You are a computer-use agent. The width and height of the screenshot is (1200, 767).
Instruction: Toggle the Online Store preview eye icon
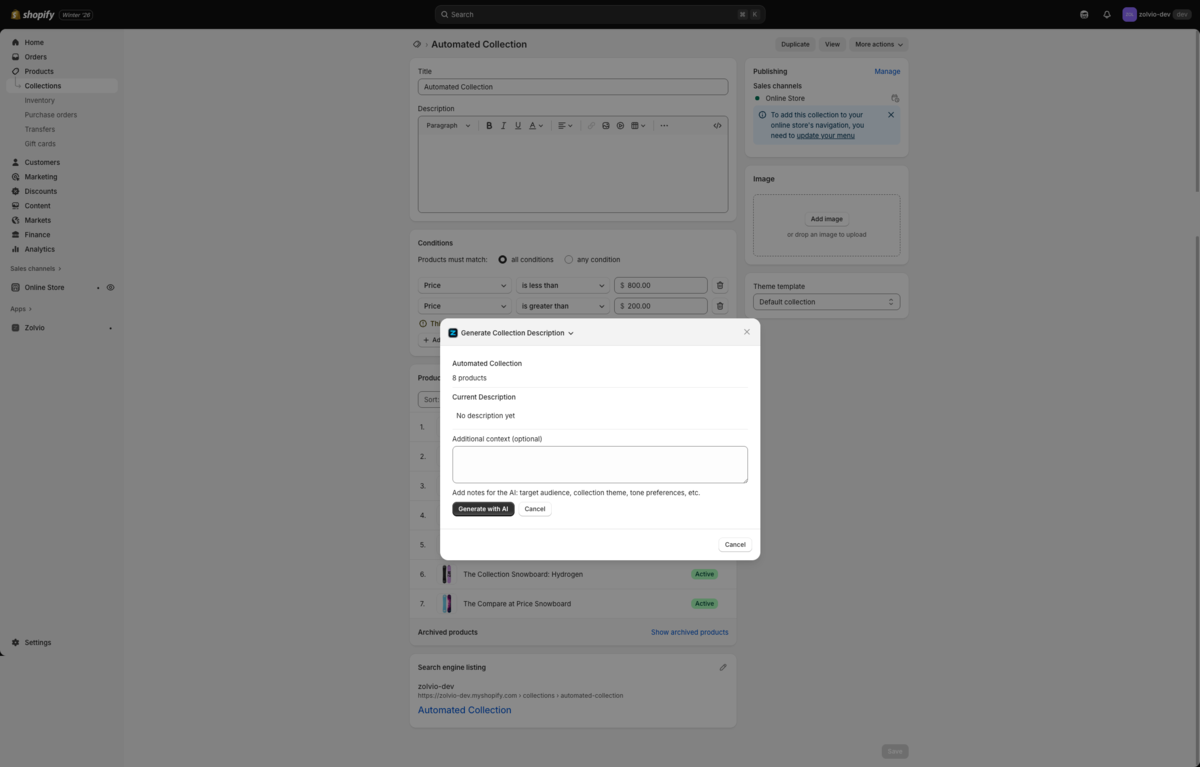click(110, 287)
